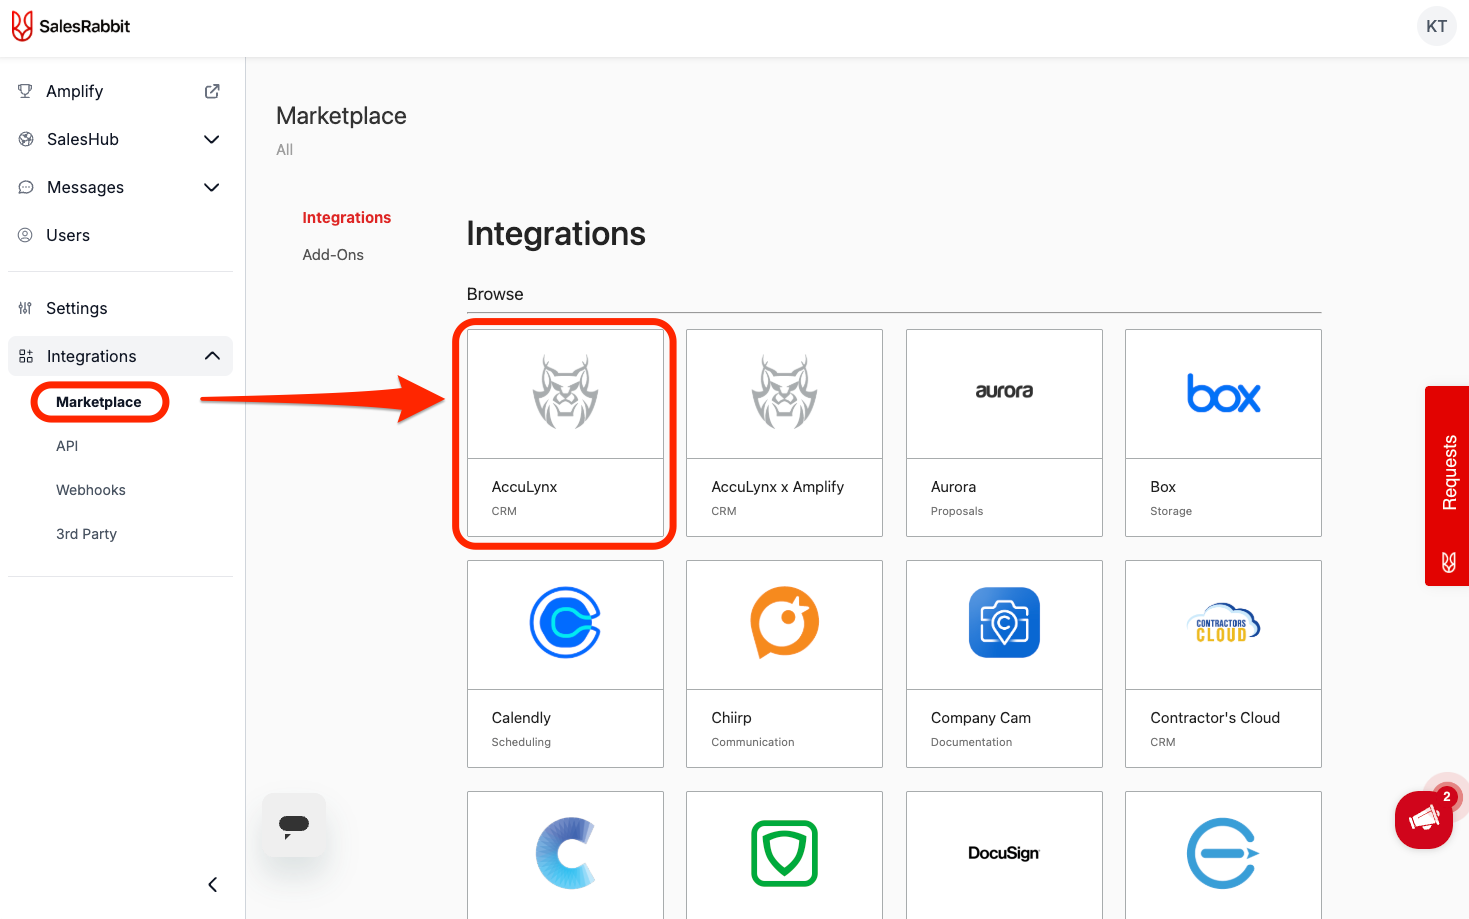1469x919 pixels.
Task: Click the SalesRabbit logo
Action: [71, 26]
